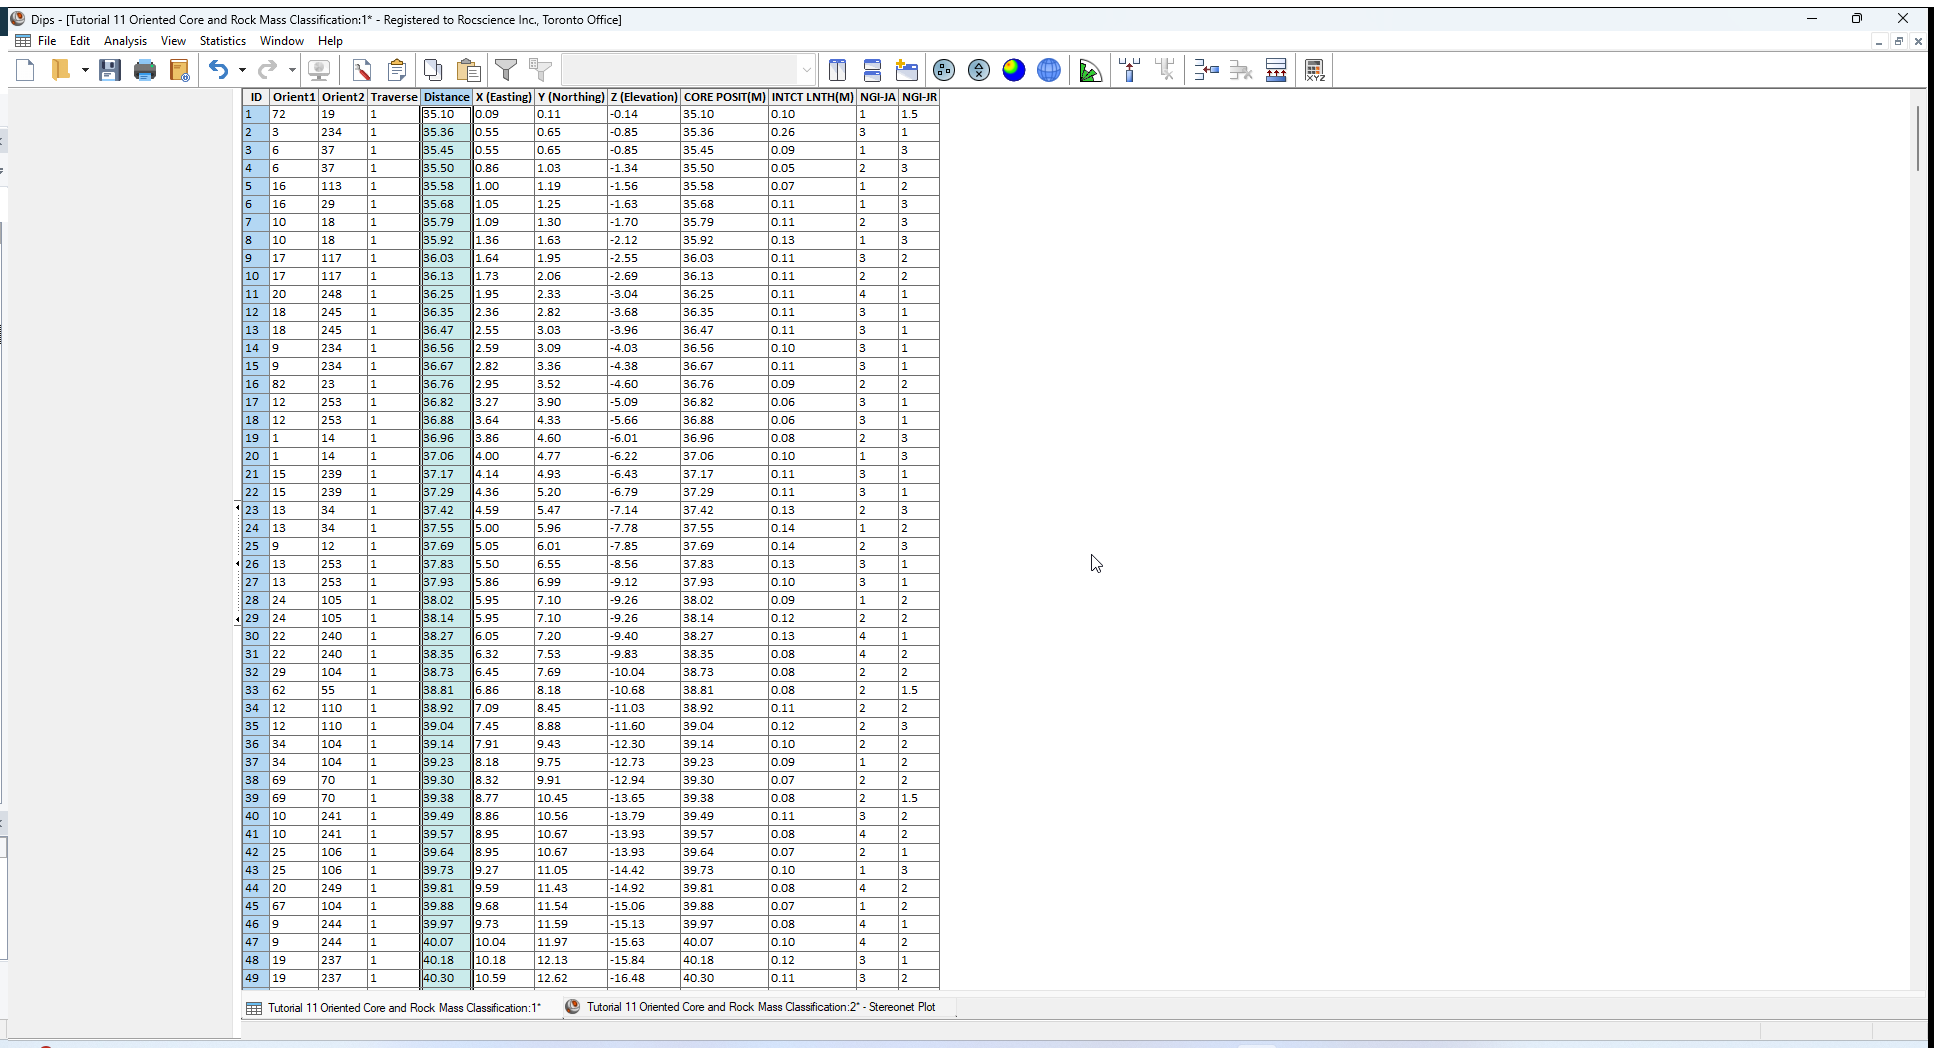Viewport: 1936px width, 1048px height.
Task: Open the Scatter Plot view
Action: [x=978, y=70]
